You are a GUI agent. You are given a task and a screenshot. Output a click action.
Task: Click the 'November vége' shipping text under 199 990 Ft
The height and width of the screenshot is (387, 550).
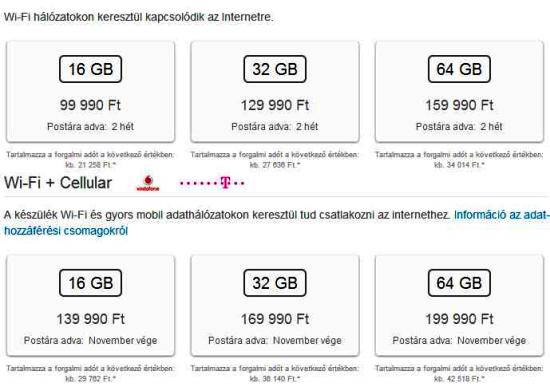(491, 340)
